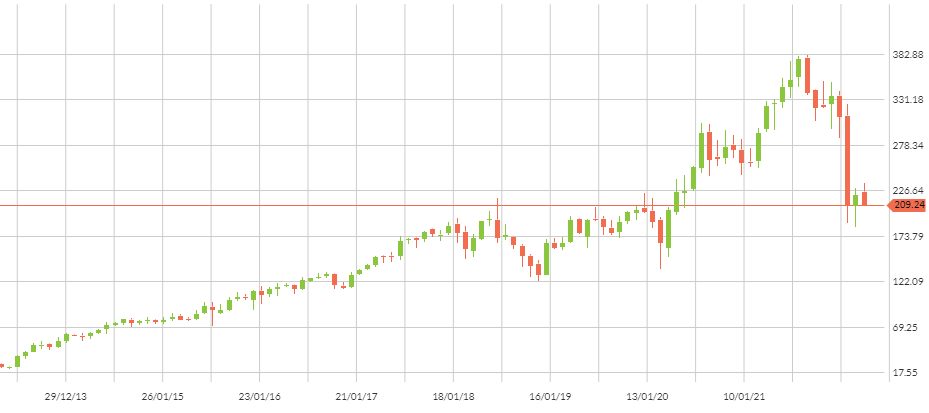Click the tallest red candlestick of the crash

[847, 160]
